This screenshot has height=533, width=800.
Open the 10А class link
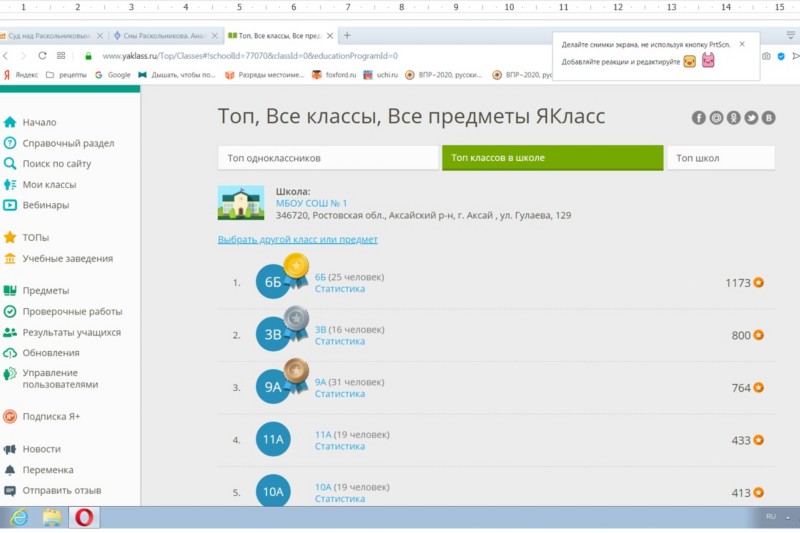(x=323, y=487)
